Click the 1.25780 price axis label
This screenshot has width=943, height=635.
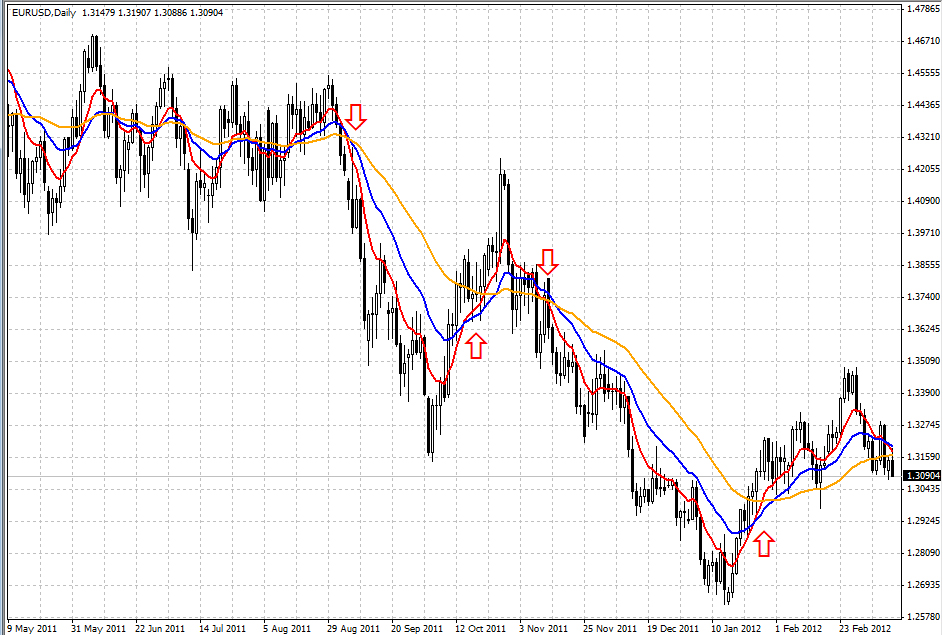(921, 617)
